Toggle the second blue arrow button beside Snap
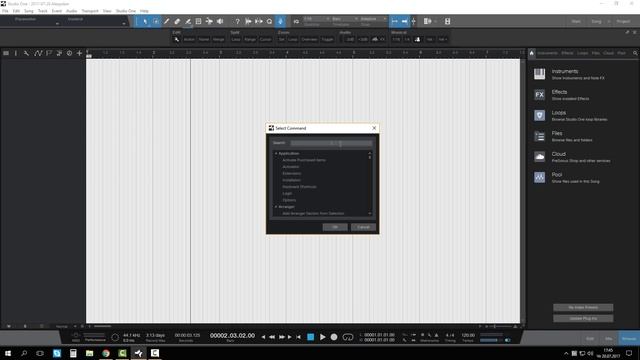This screenshot has width=640, height=360. 404,21
